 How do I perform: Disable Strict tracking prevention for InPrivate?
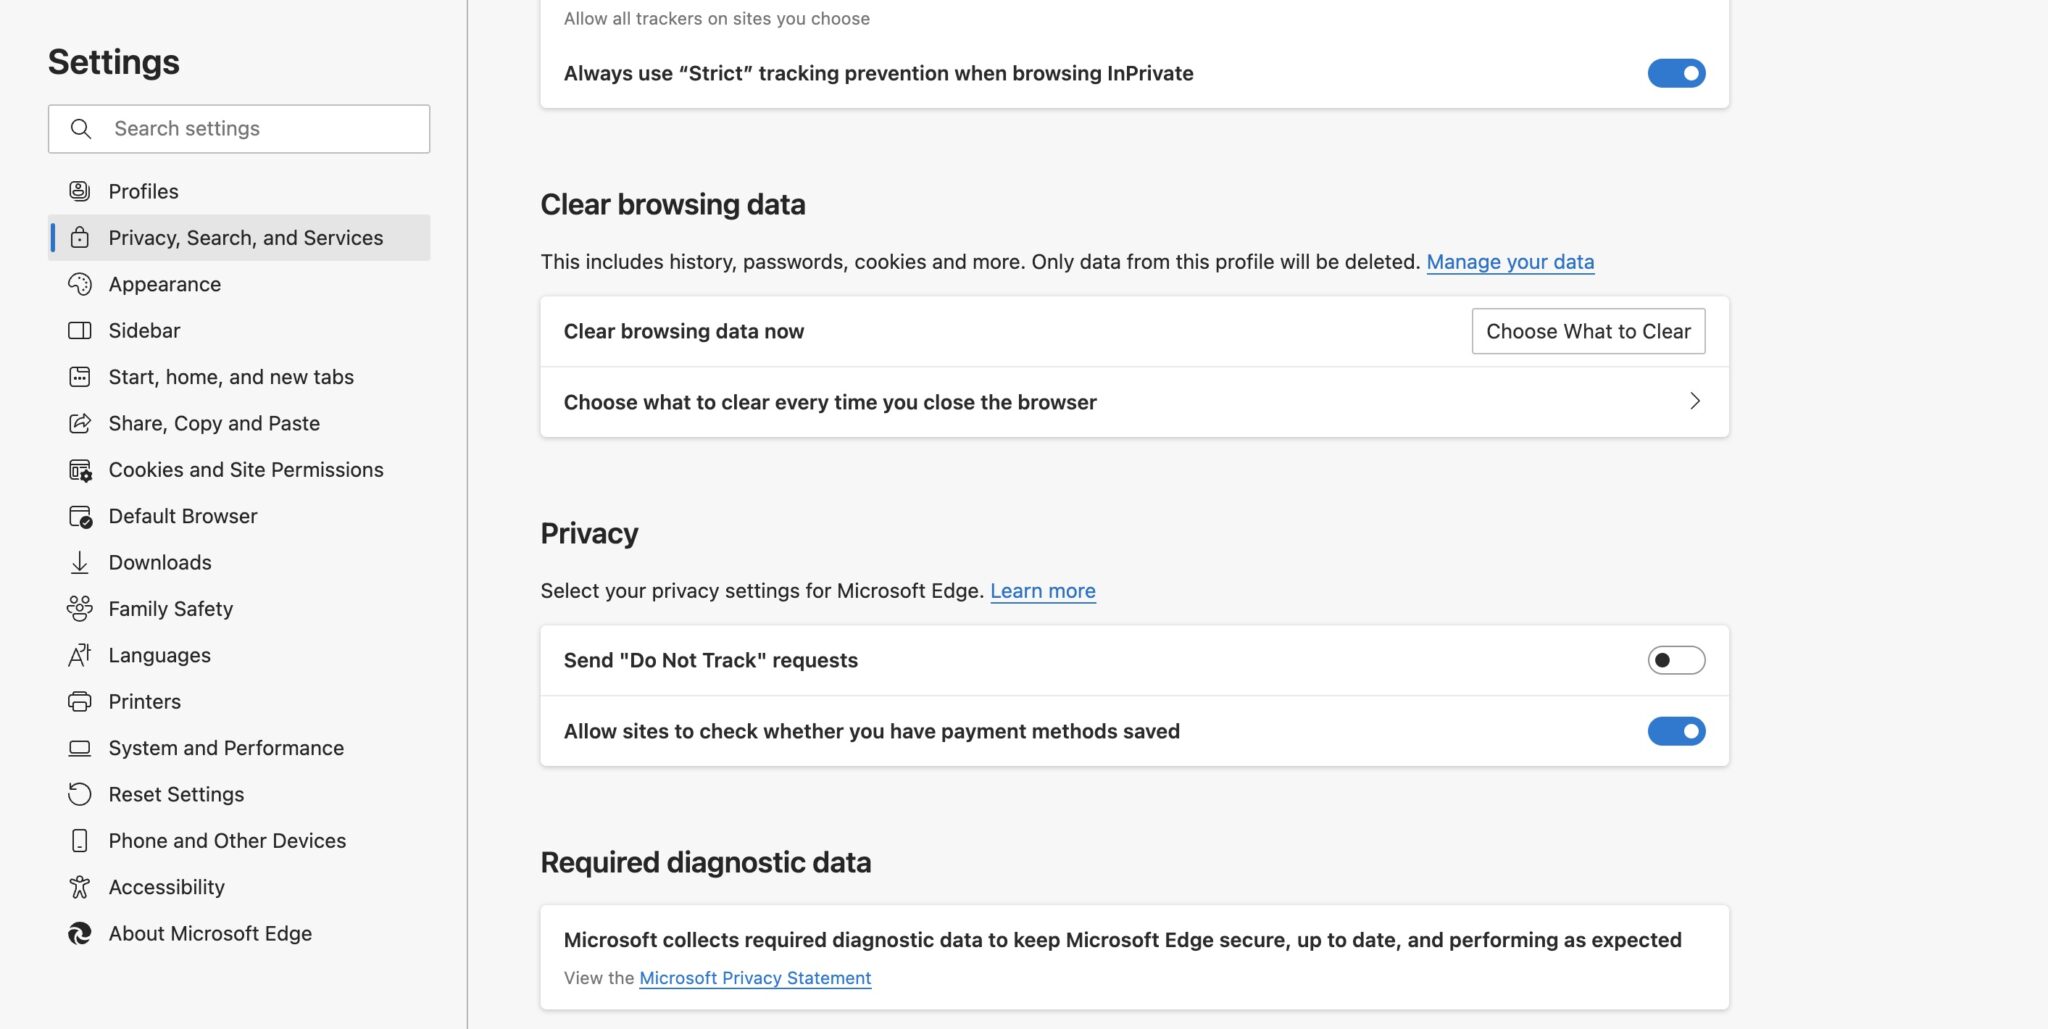tap(1676, 72)
